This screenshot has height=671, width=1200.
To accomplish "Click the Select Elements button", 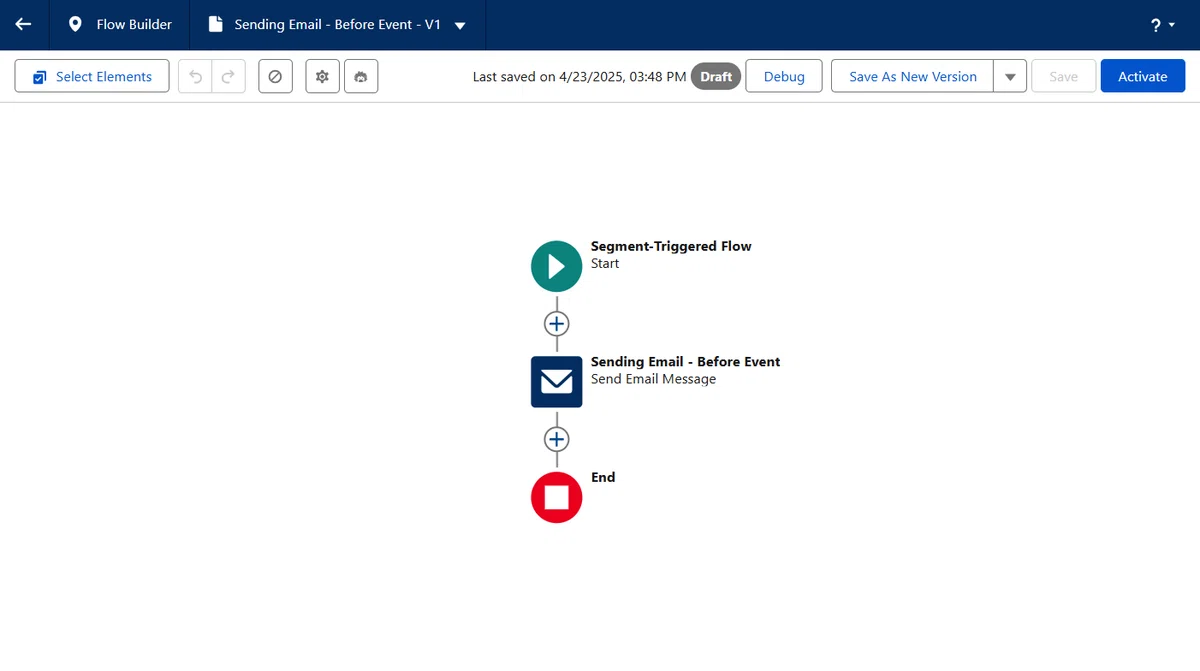I will tap(92, 76).
